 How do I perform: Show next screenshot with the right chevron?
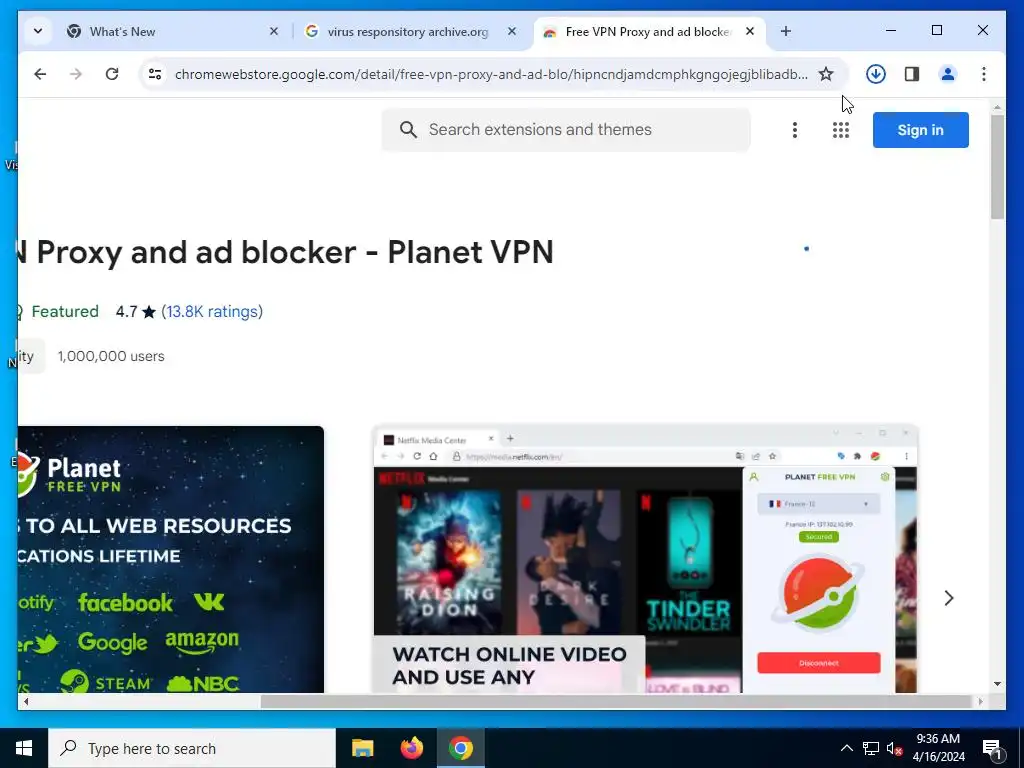click(949, 598)
